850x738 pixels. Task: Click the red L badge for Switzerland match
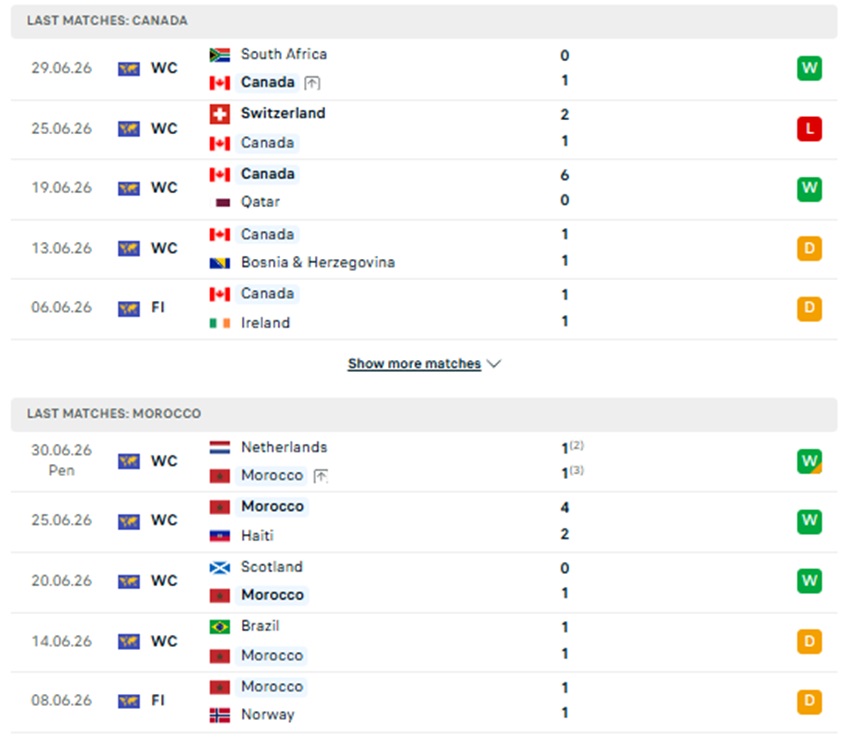pyautogui.click(x=809, y=129)
